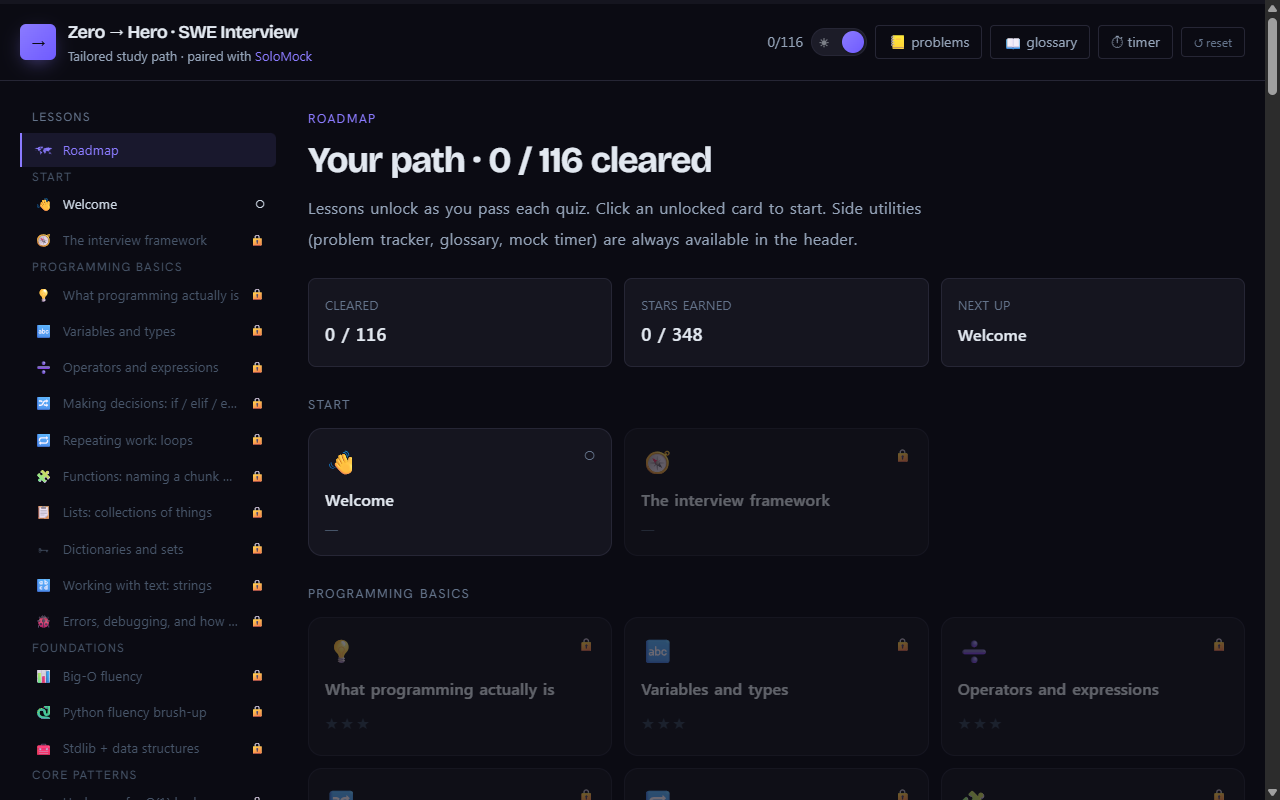1280x800 pixels.
Task: Click the lock on The interview framework card
Action: click(x=903, y=455)
